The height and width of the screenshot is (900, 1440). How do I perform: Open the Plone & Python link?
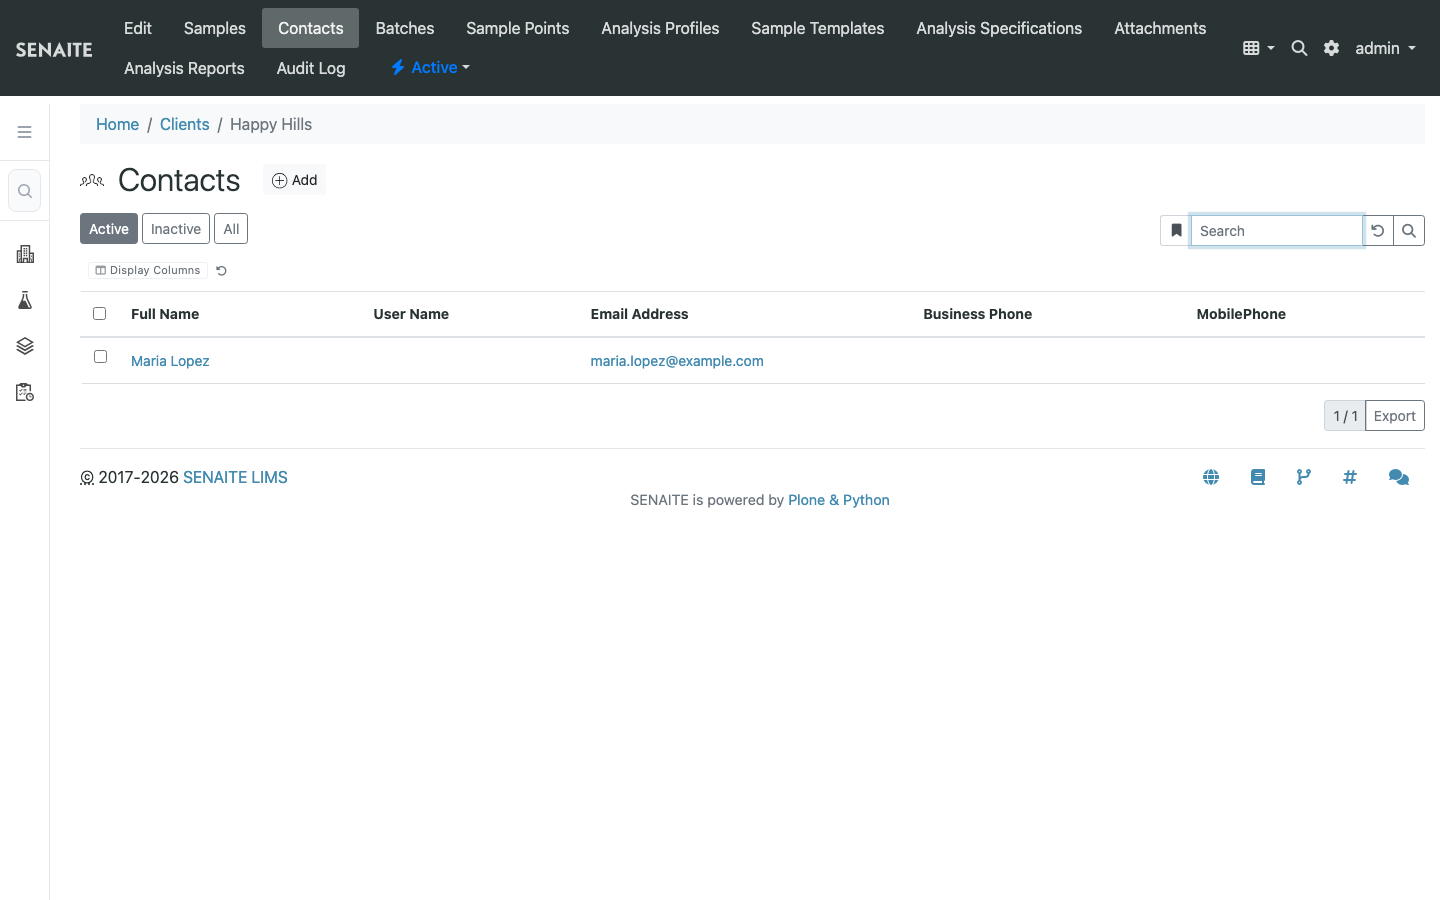click(x=839, y=500)
